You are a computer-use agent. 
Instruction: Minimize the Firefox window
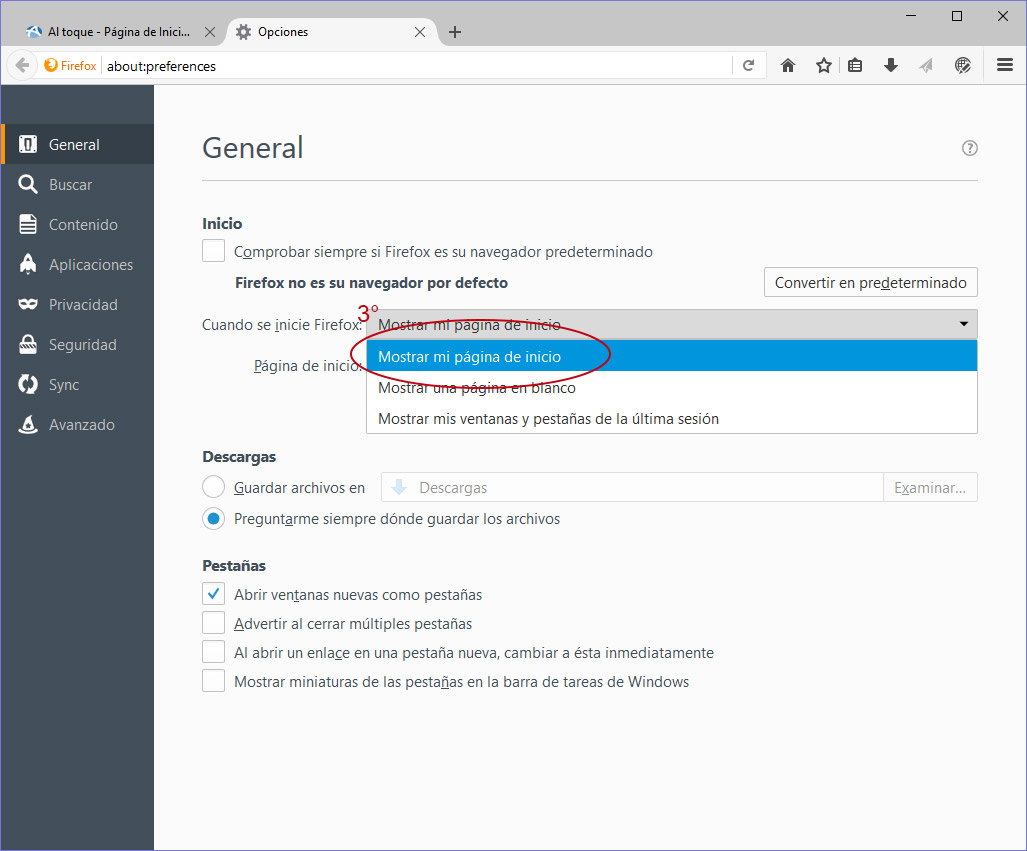point(910,16)
